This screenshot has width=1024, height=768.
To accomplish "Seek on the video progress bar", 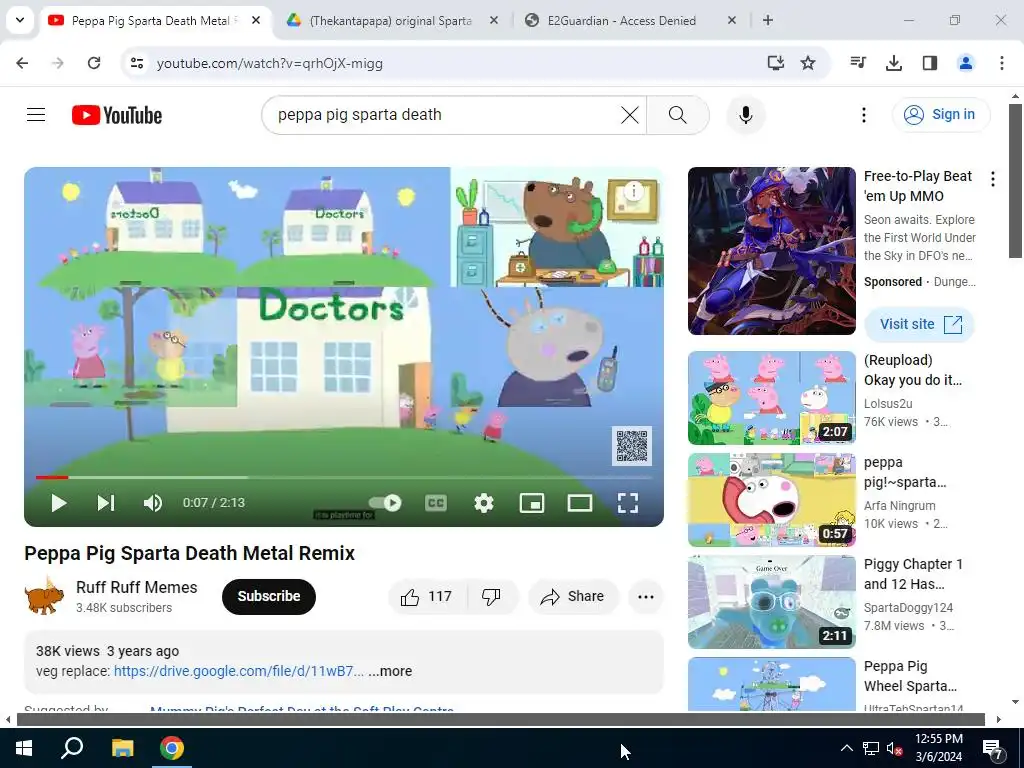I will pyautogui.click(x=344, y=477).
